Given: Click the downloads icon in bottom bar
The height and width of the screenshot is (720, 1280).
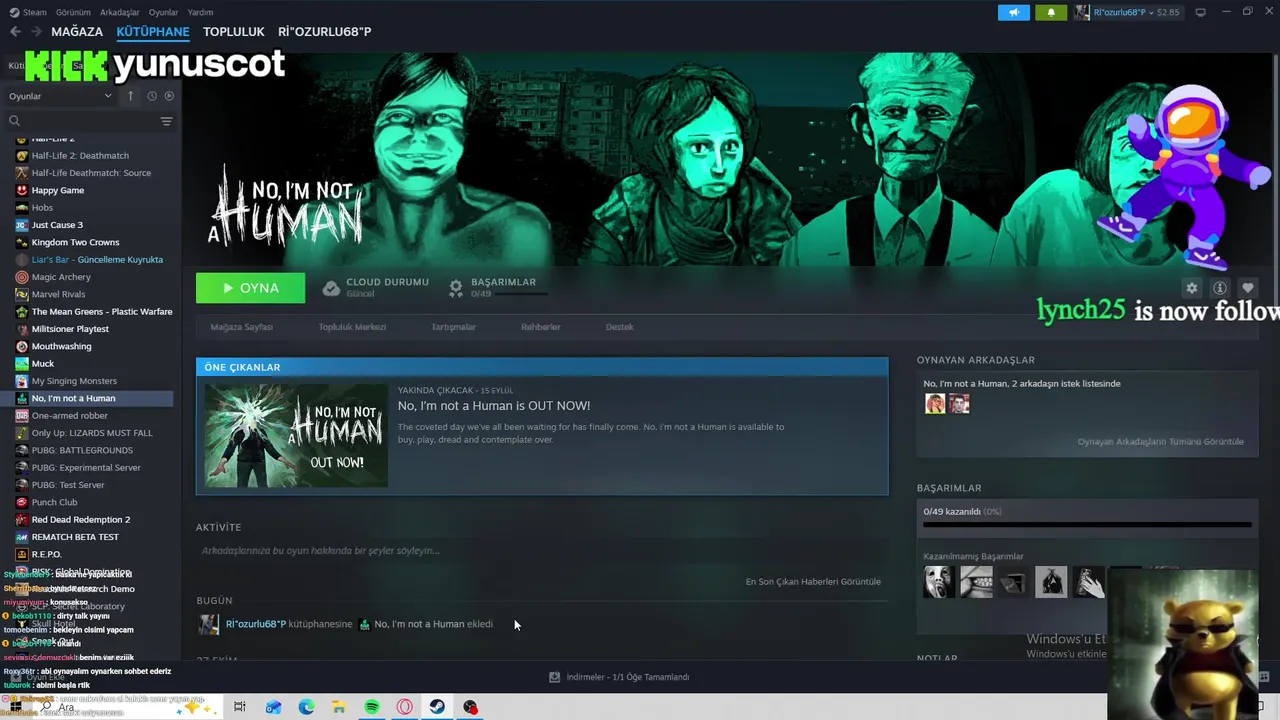Looking at the screenshot, I should [x=554, y=677].
